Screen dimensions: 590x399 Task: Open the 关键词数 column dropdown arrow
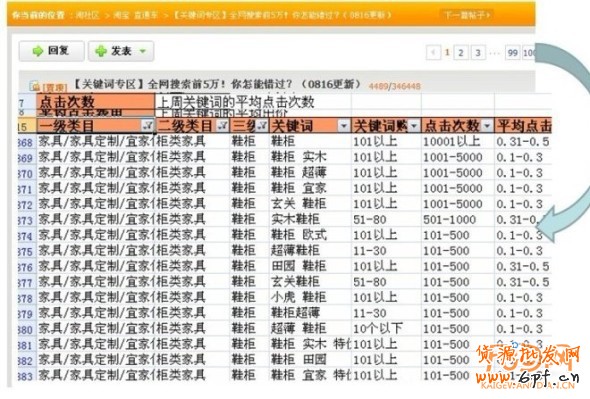(x=414, y=125)
